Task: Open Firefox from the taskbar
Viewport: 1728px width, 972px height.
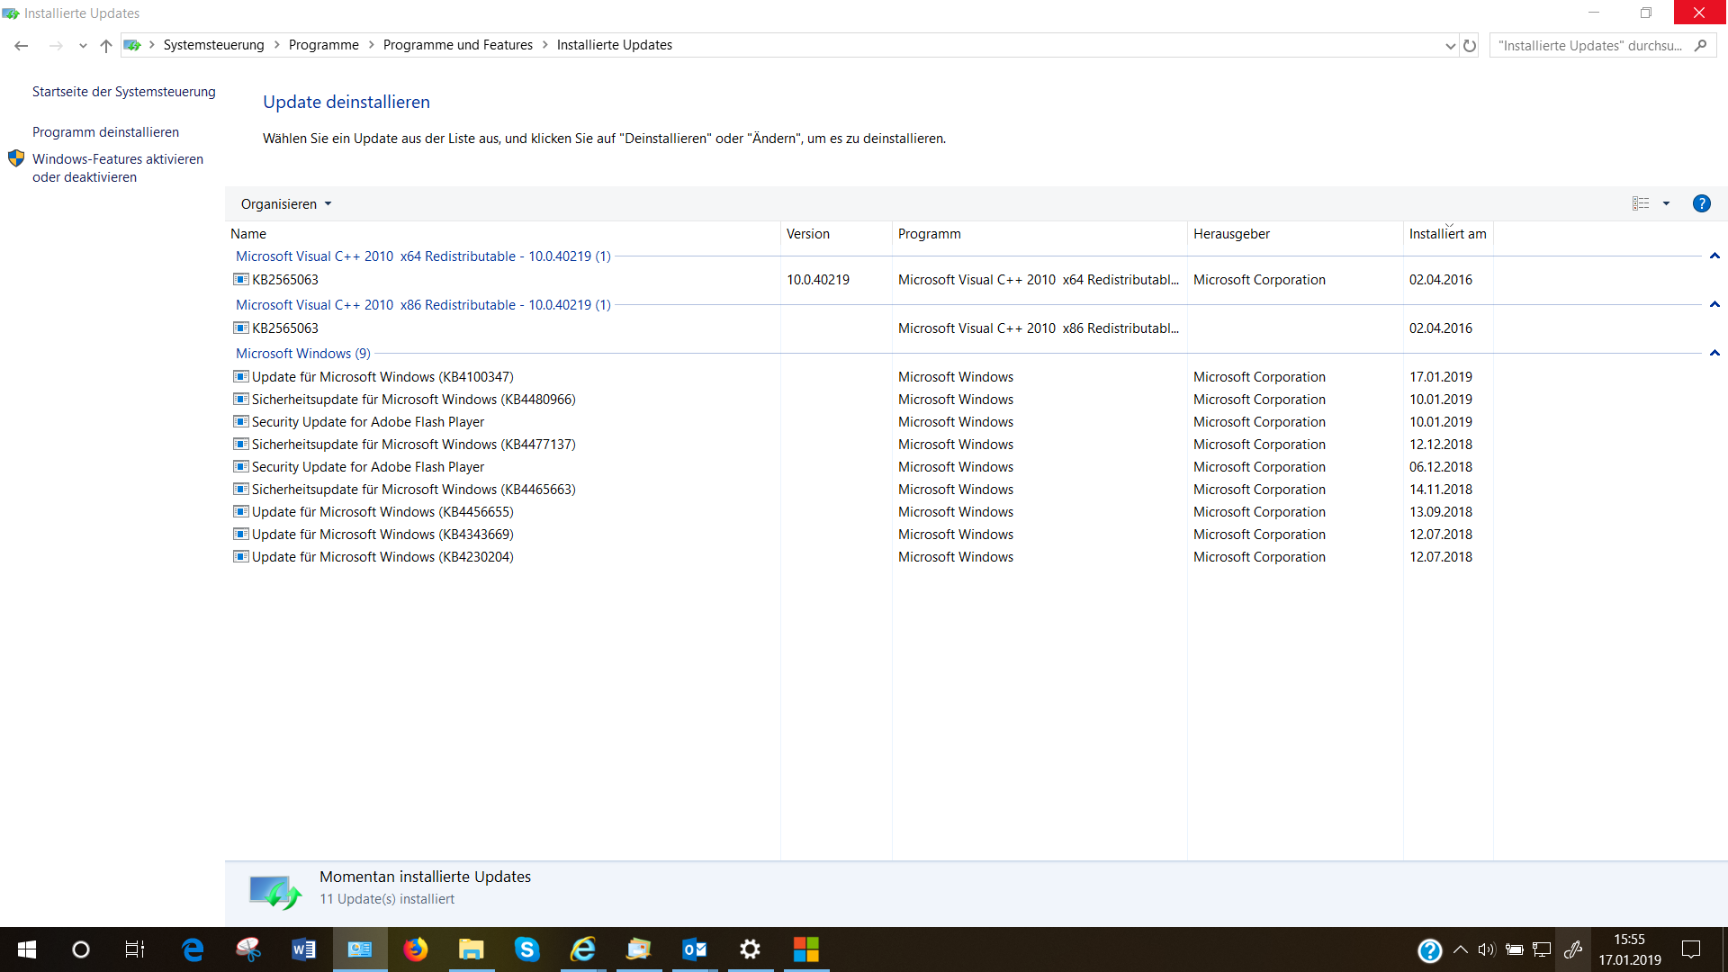Action: (x=416, y=949)
